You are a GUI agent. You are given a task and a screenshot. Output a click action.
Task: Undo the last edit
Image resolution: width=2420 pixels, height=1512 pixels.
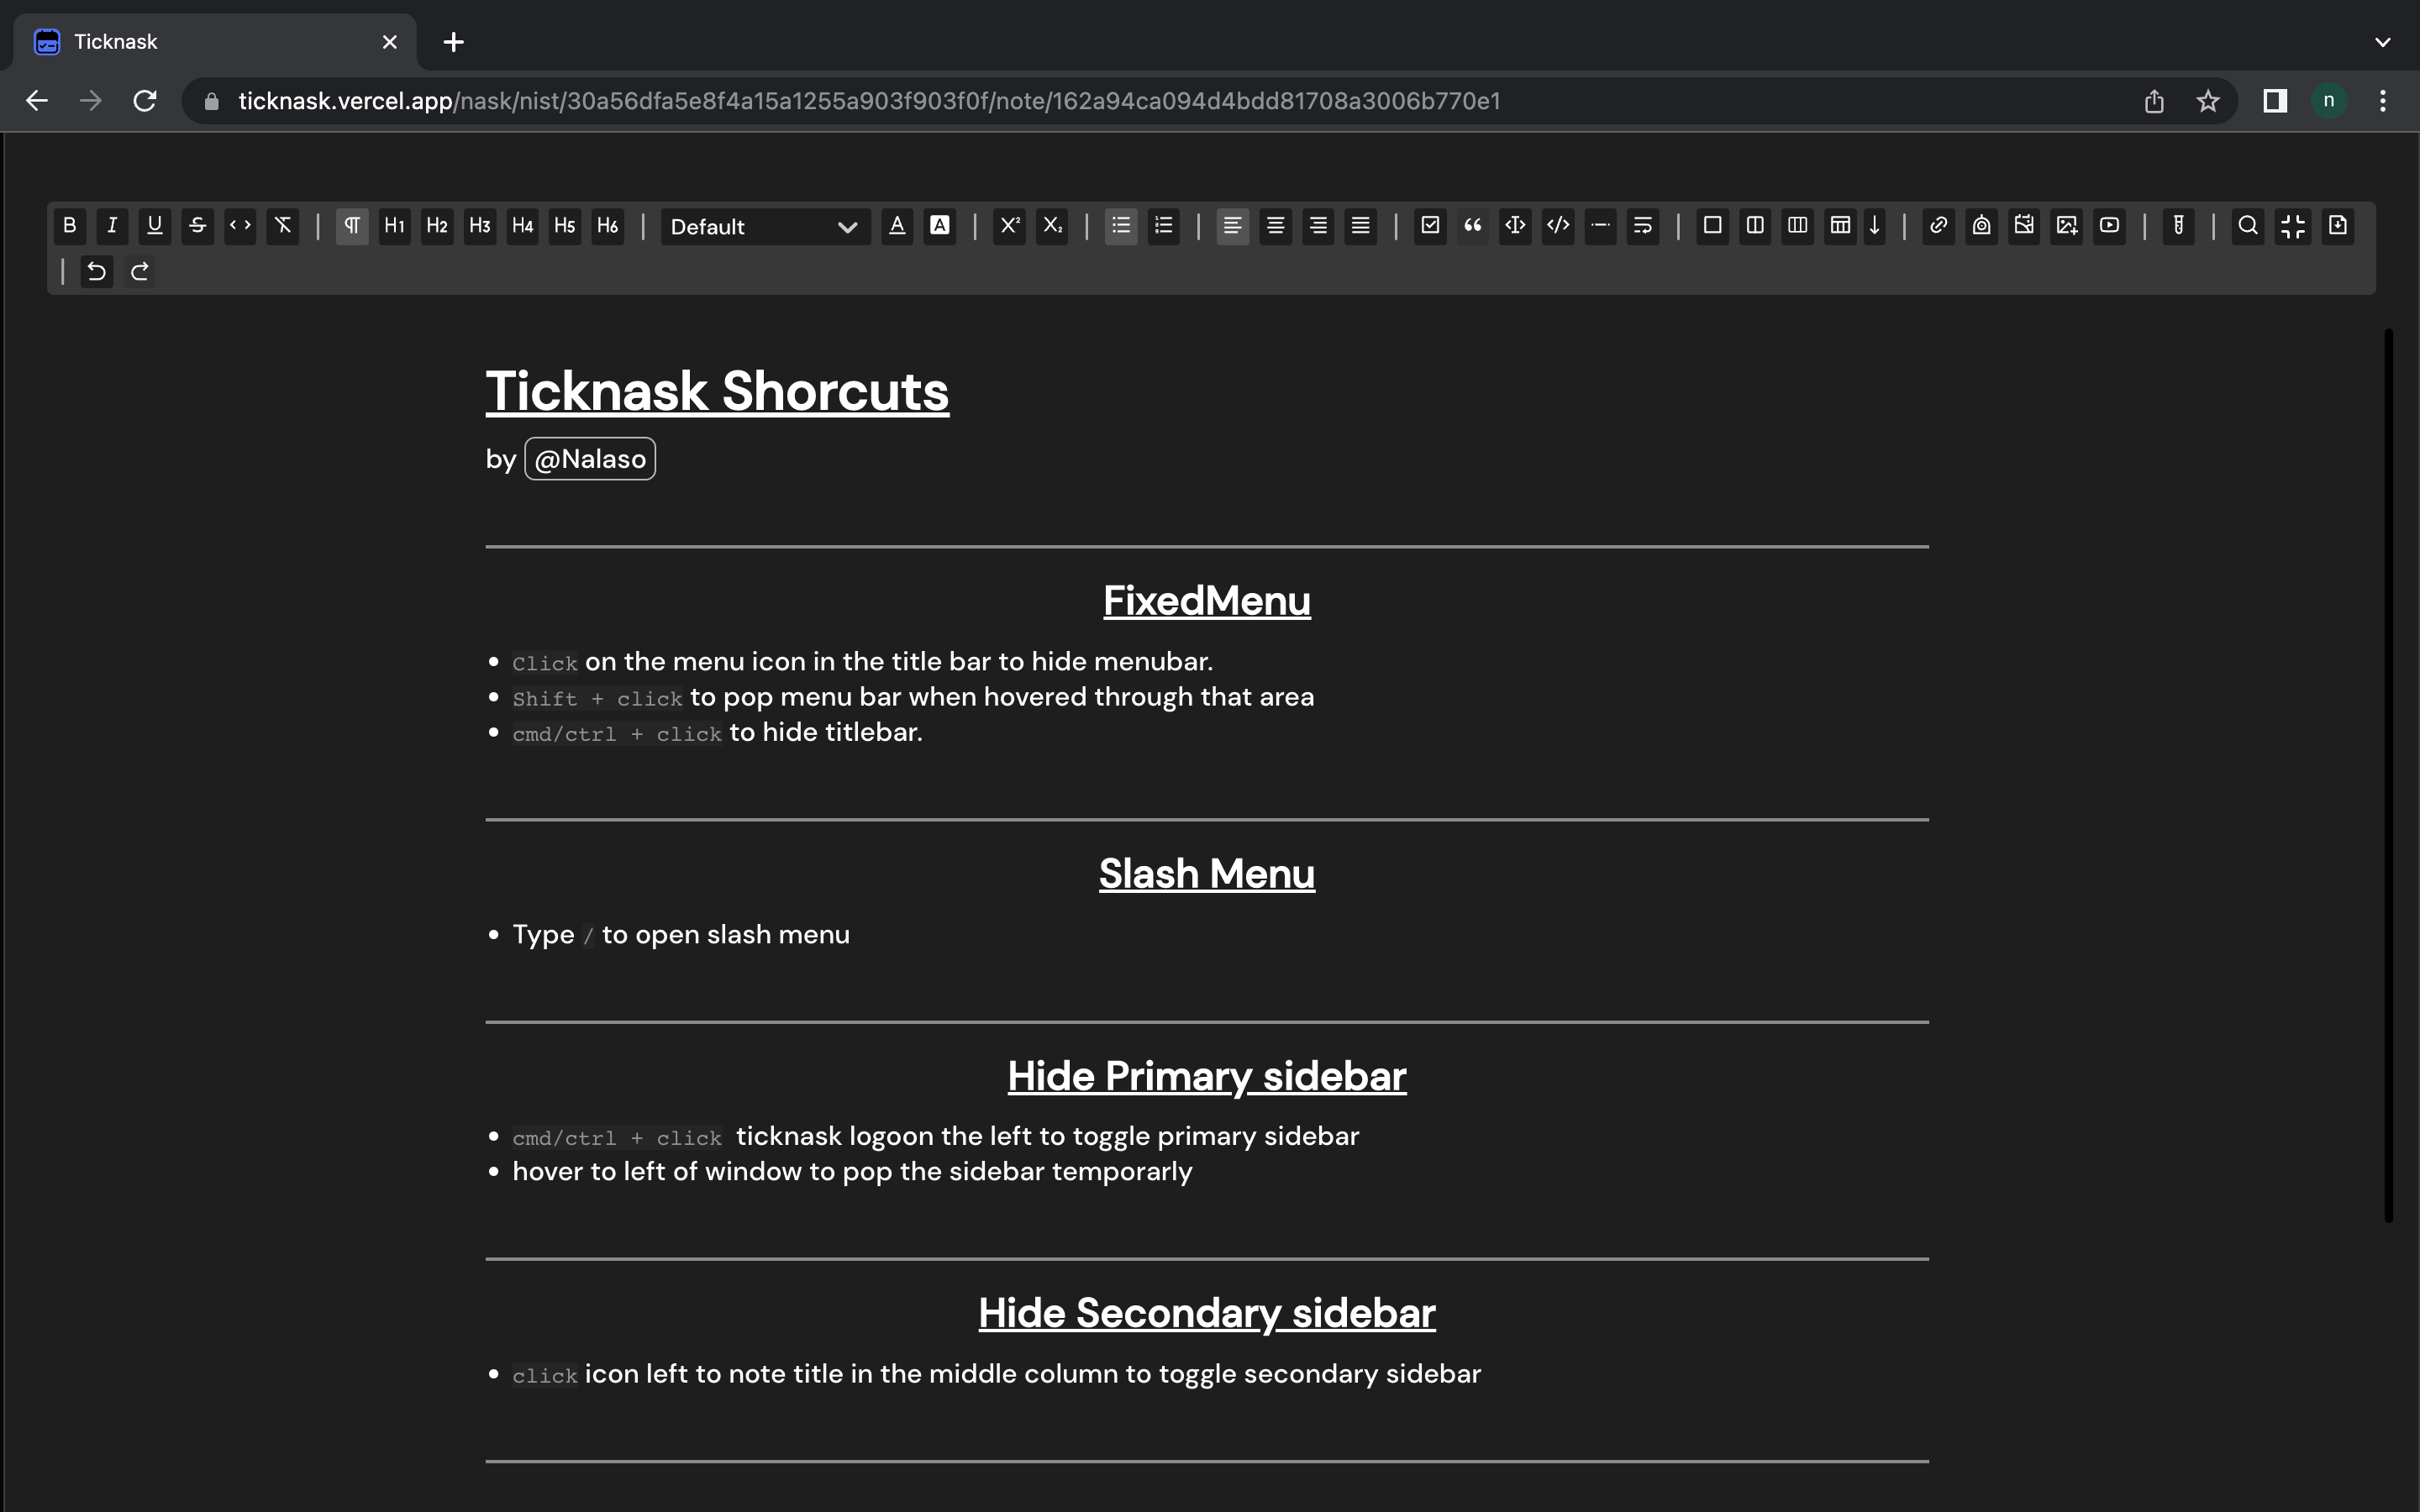(x=97, y=271)
